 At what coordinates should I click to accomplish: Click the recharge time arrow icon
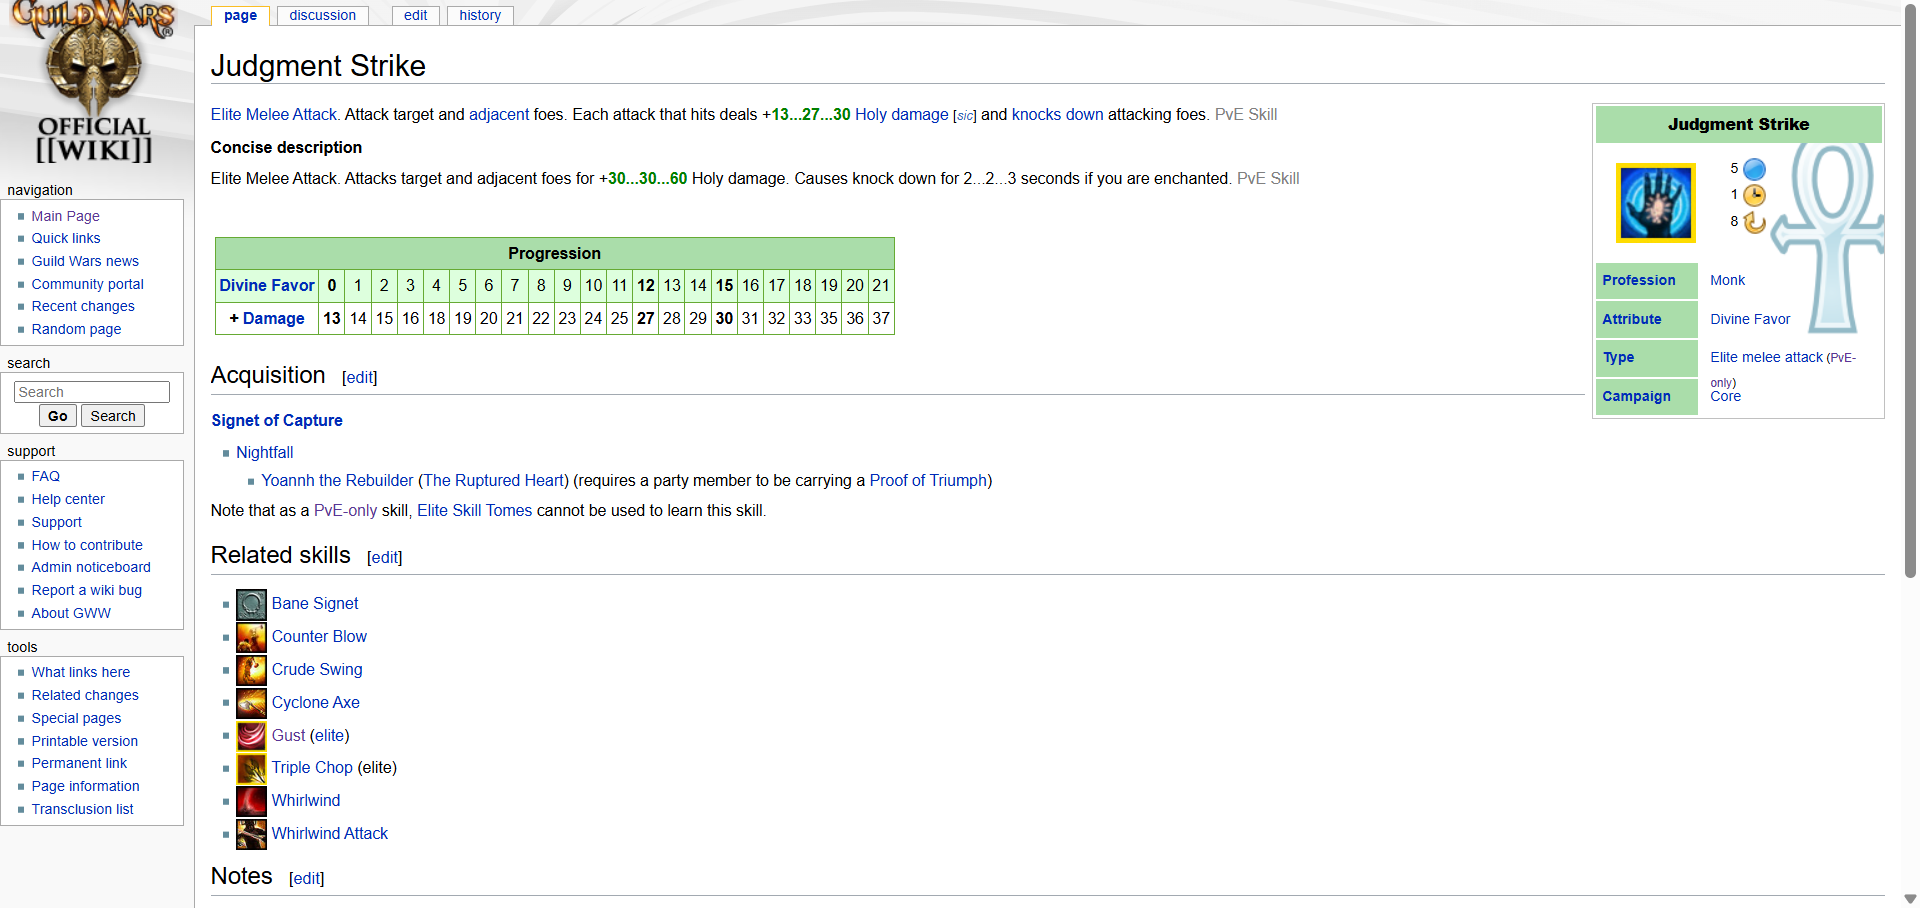(1754, 222)
